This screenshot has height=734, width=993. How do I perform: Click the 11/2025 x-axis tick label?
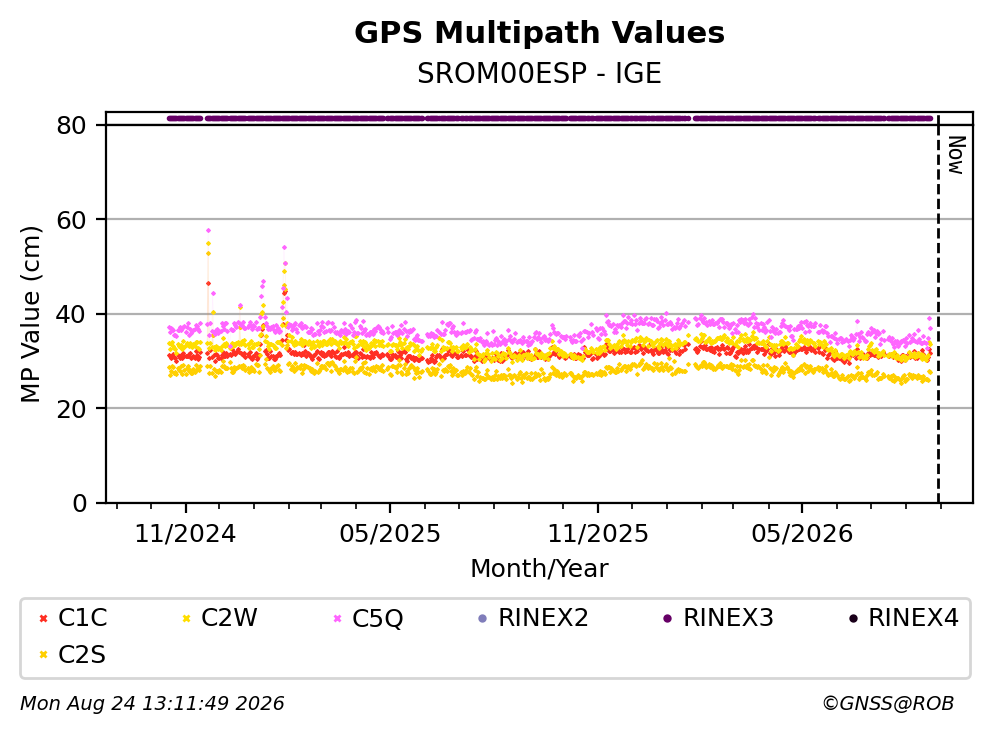(x=598, y=534)
